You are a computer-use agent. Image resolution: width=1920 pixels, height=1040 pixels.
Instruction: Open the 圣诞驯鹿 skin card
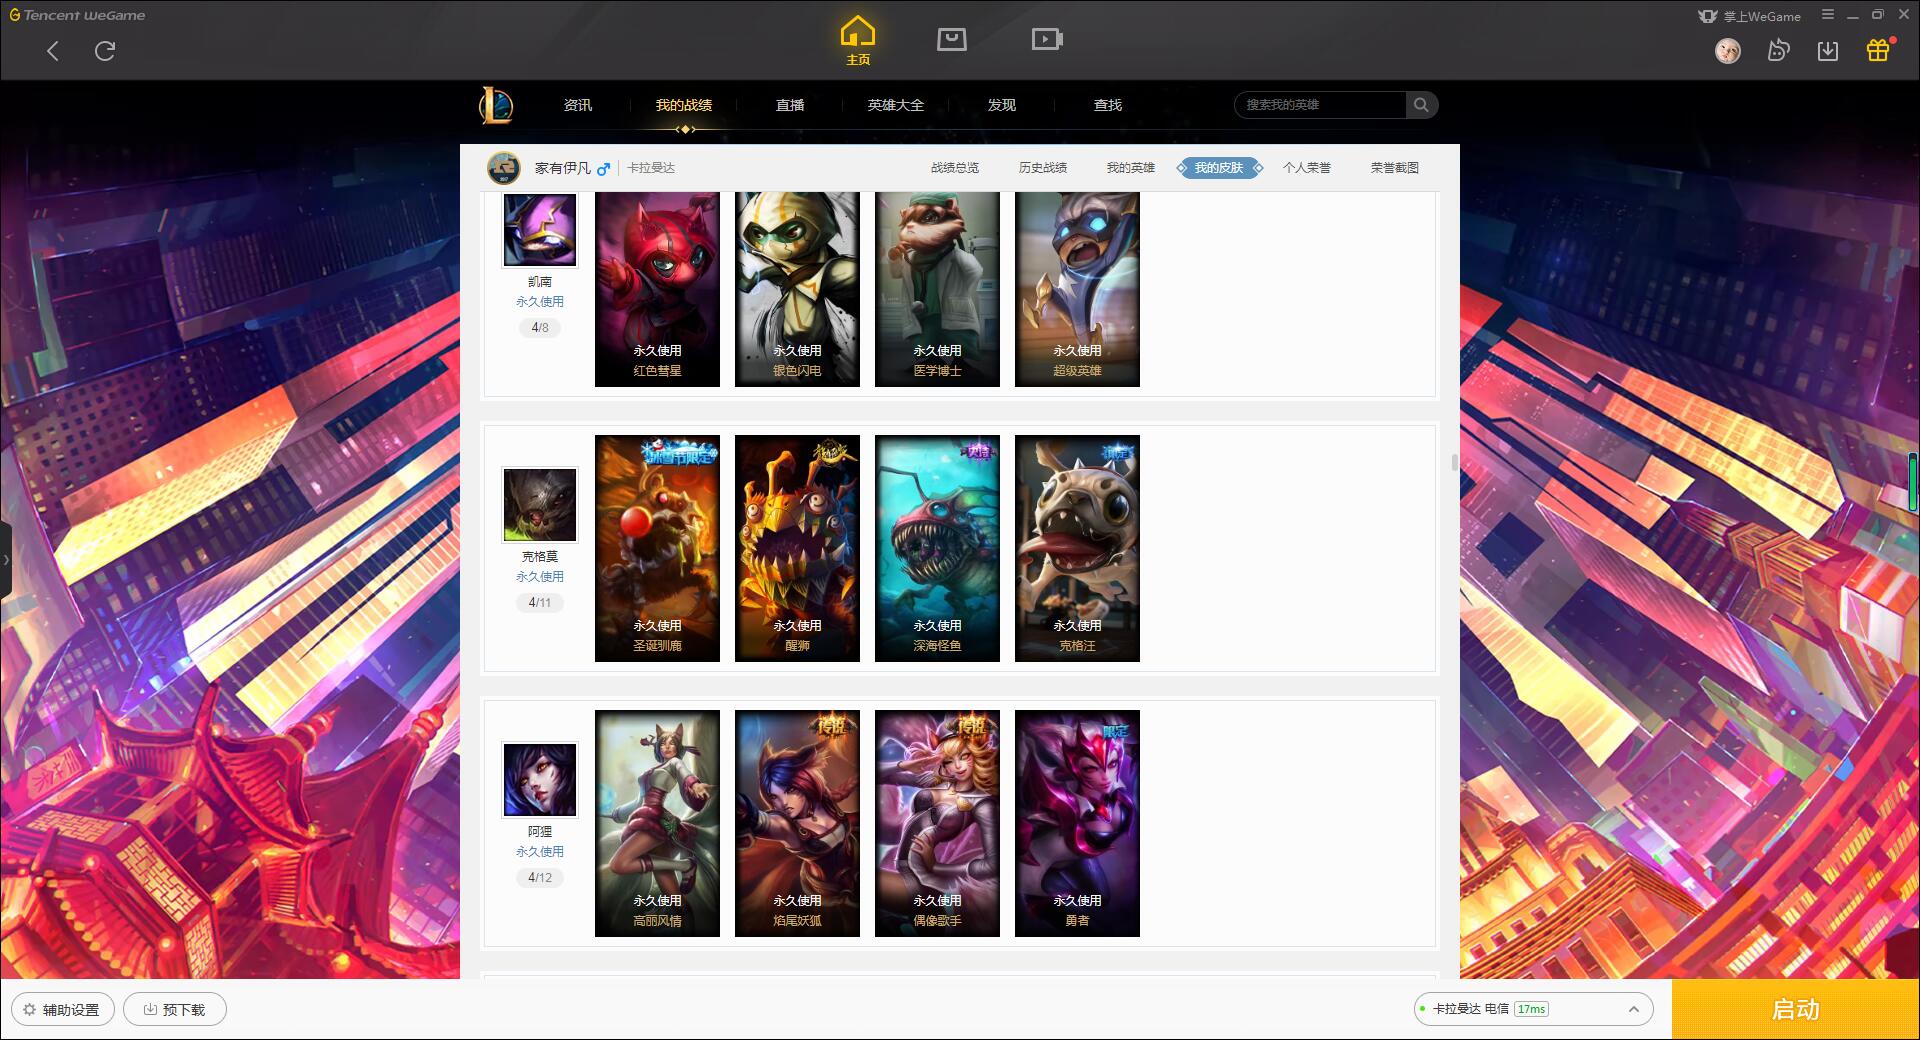657,548
